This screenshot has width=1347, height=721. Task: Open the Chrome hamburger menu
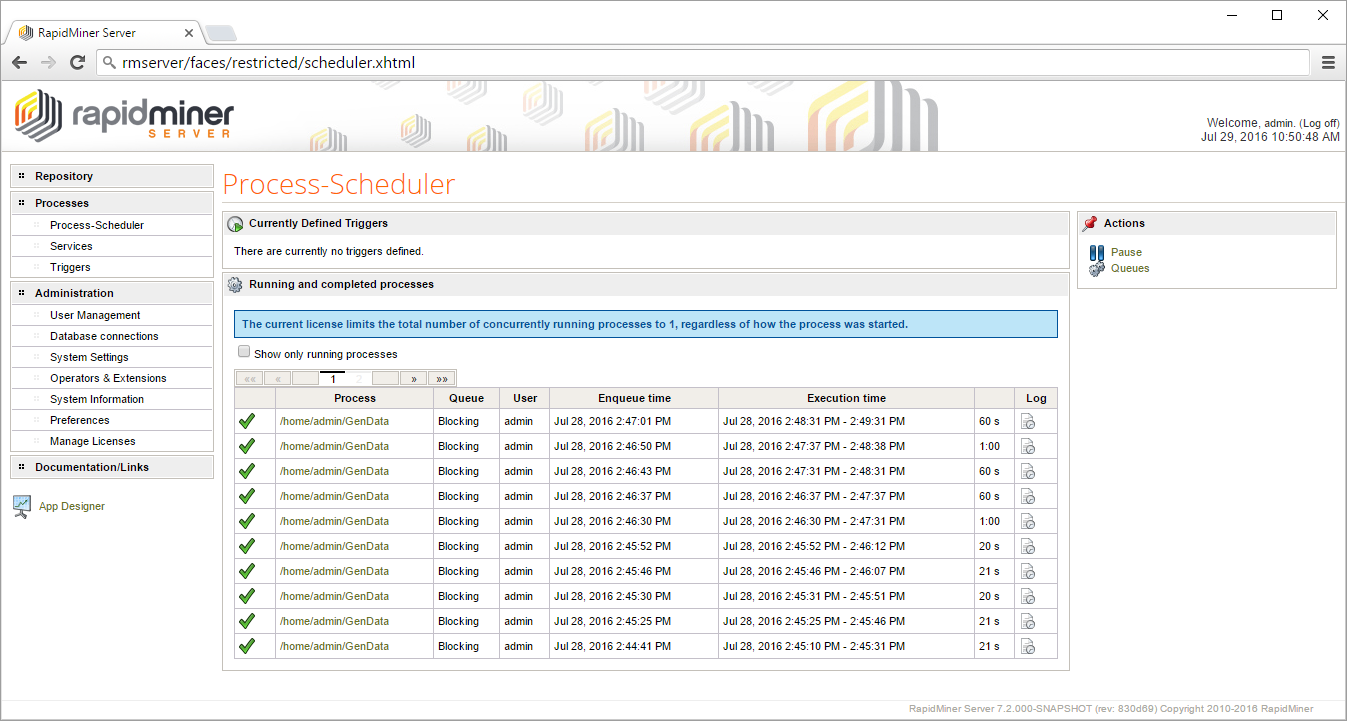pos(1328,63)
